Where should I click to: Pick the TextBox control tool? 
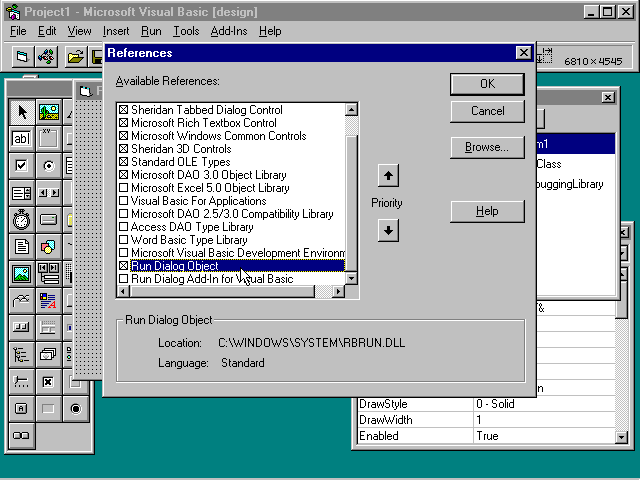pos(21,139)
